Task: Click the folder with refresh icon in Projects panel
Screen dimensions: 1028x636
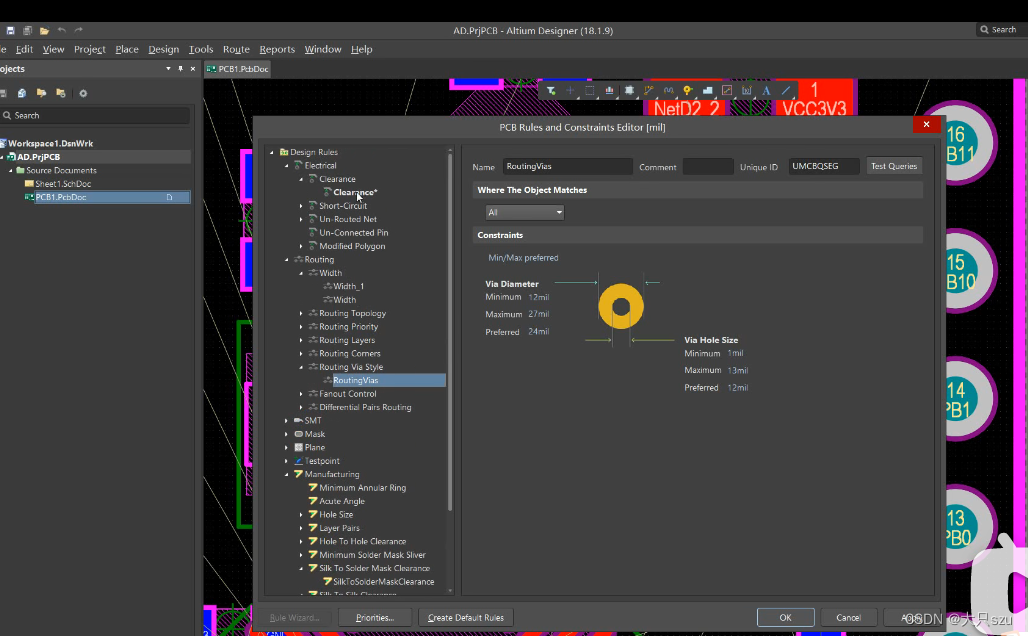Action: coord(61,93)
